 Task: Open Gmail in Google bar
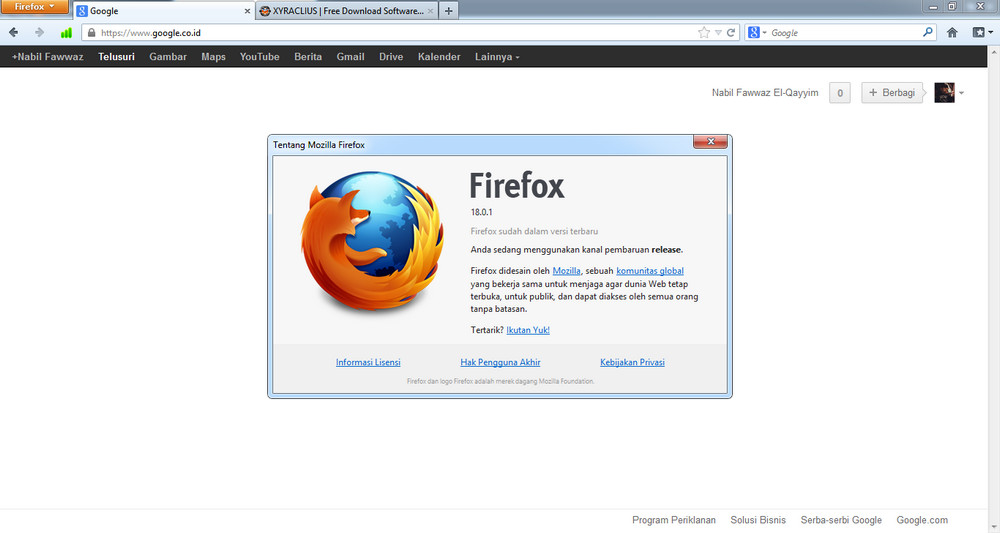[x=351, y=57]
